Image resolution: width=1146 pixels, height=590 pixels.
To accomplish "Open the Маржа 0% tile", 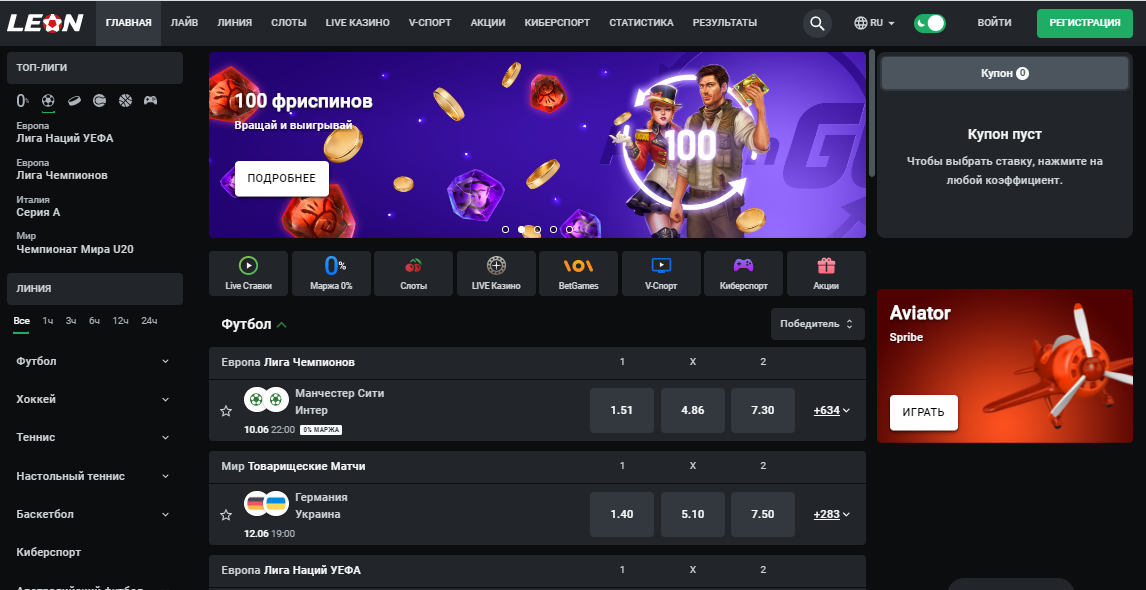I will pos(331,273).
